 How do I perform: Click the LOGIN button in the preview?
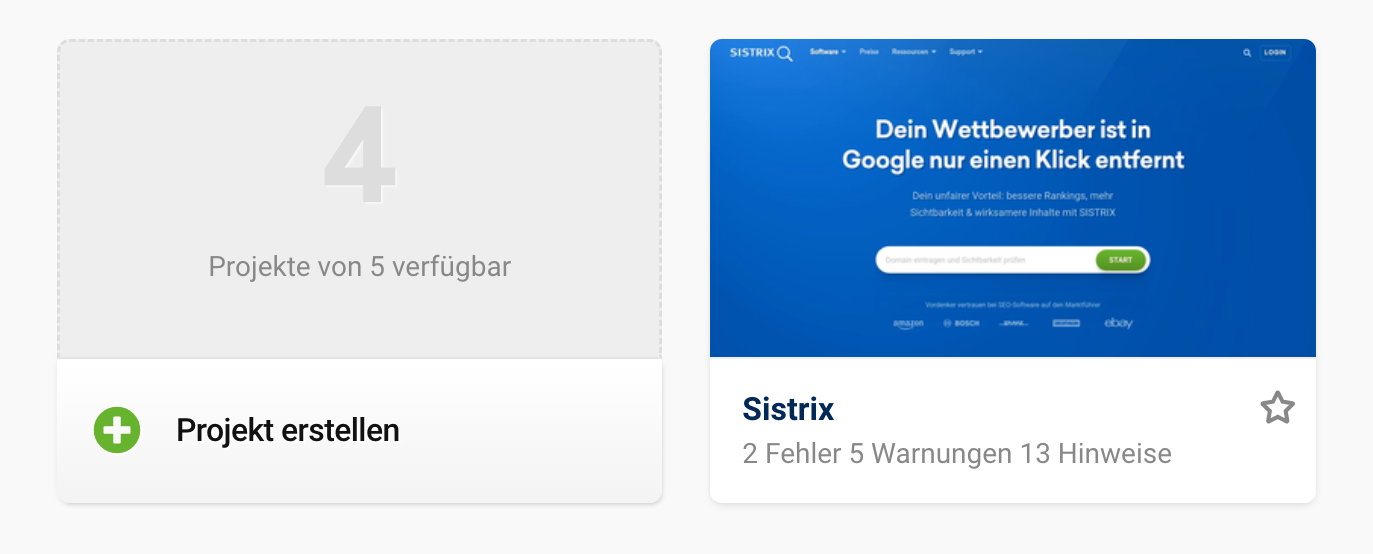[1275, 52]
